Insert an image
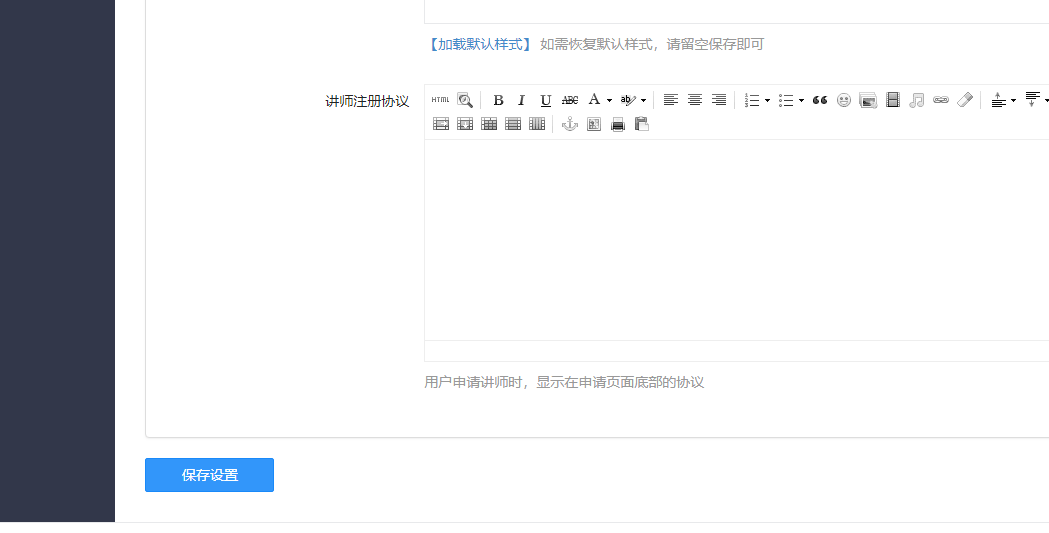The width and height of the screenshot is (1049, 533). tap(868, 100)
